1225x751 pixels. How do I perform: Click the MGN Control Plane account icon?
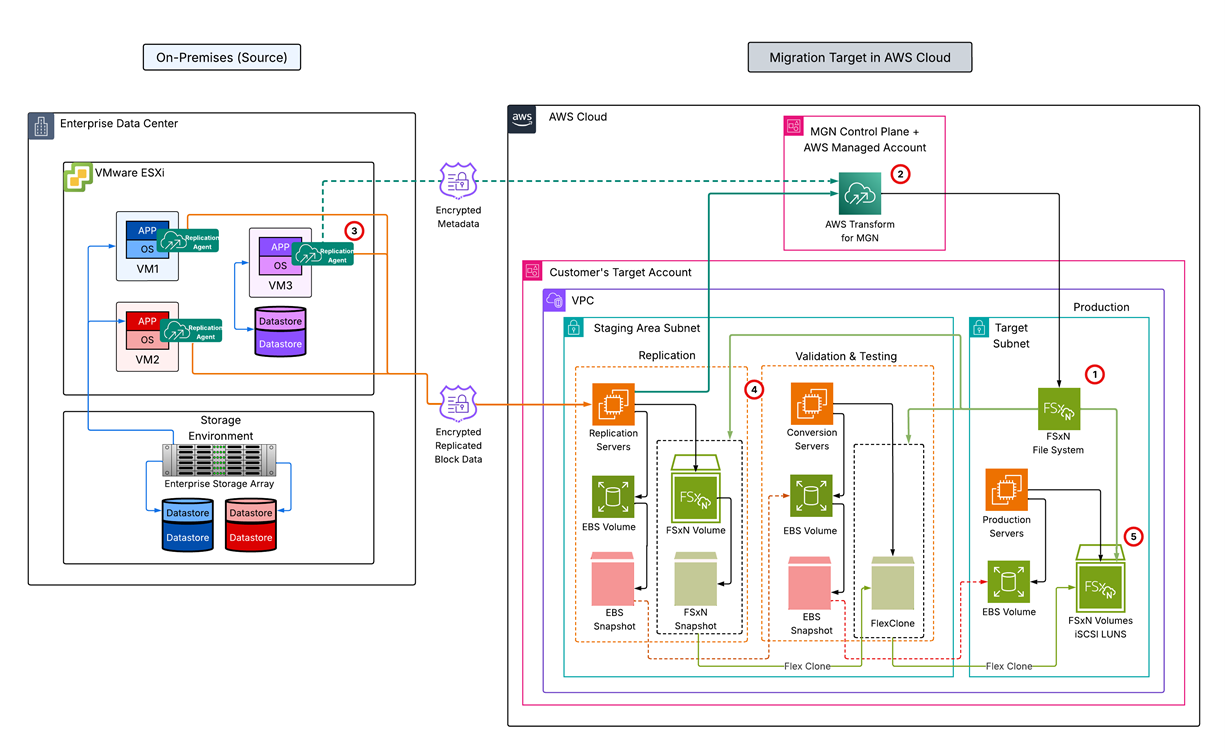point(794,127)
